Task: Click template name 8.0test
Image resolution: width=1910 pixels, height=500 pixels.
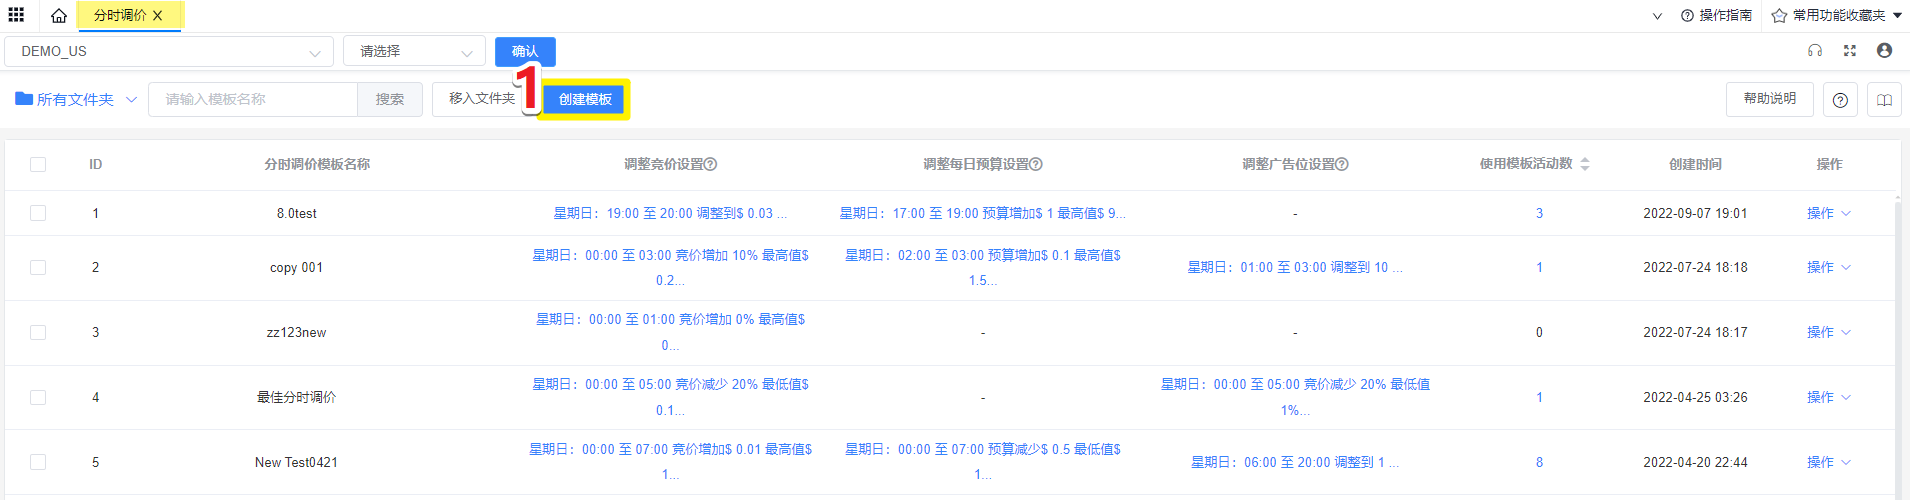Action: pos(297,213)
